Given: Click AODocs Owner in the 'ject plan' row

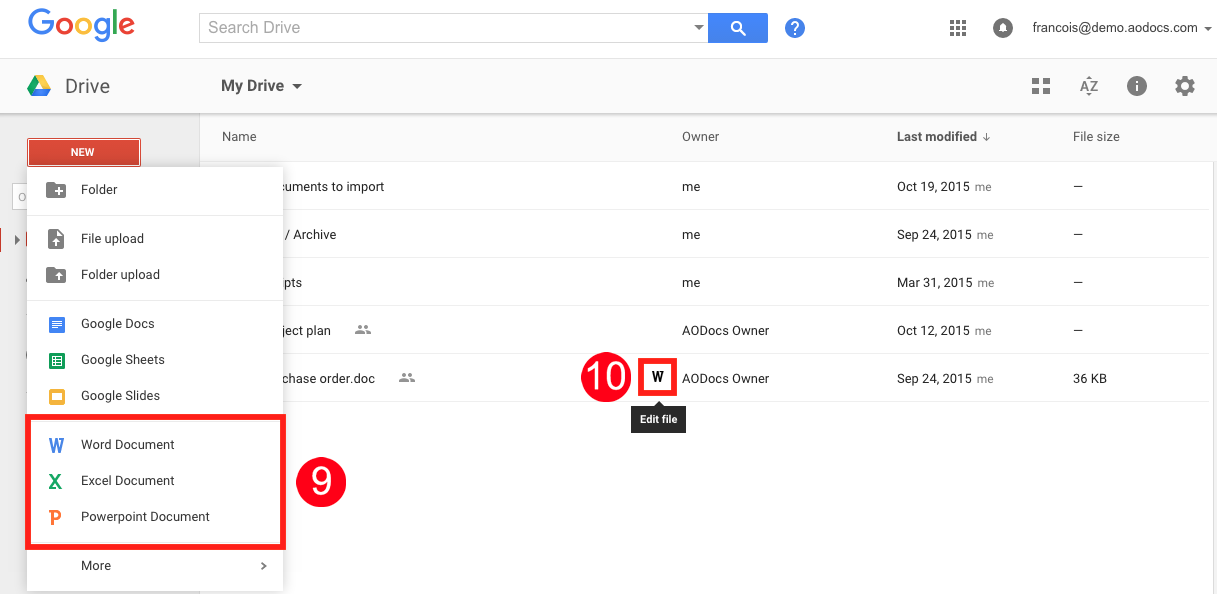Looking at the screenshot, I should coord(725,331).
